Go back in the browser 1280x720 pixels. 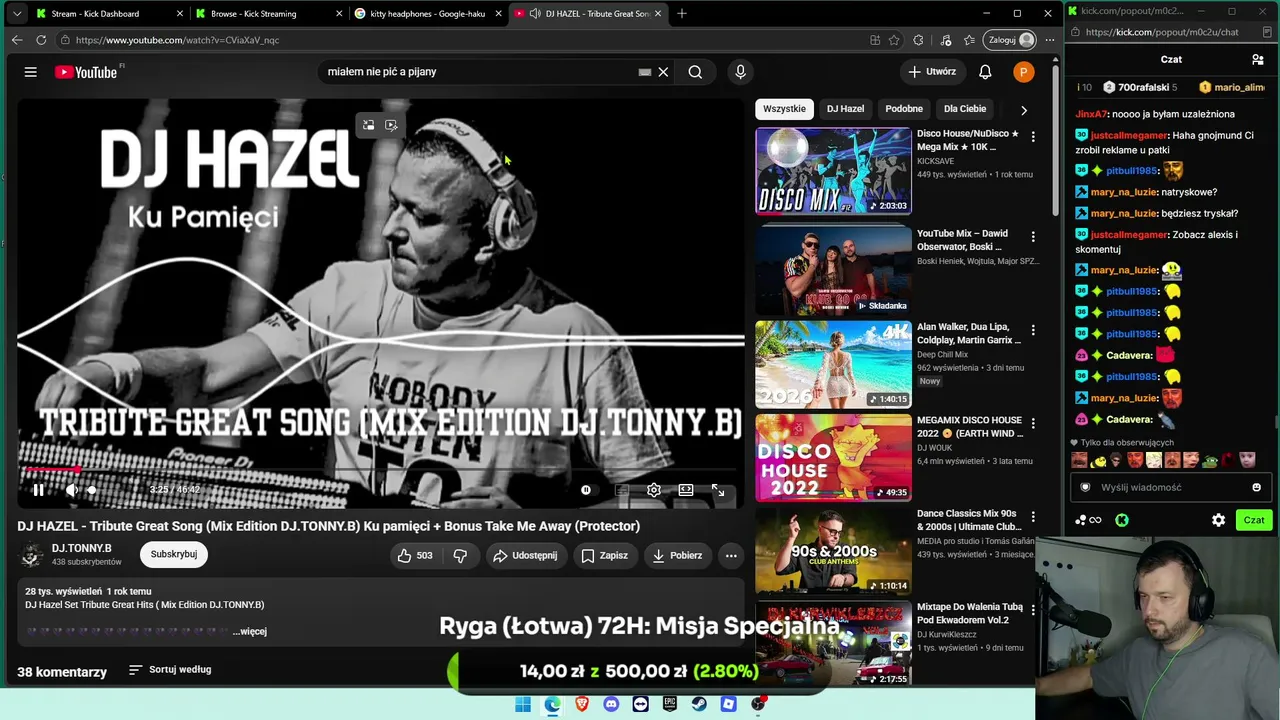(x=17, y=40)
